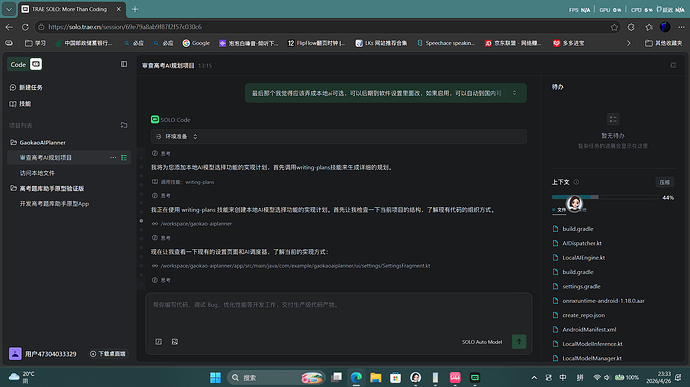Open the browser profile avatar
The width and height of the screenshot is (690, 387).
(x=665, y=27)
